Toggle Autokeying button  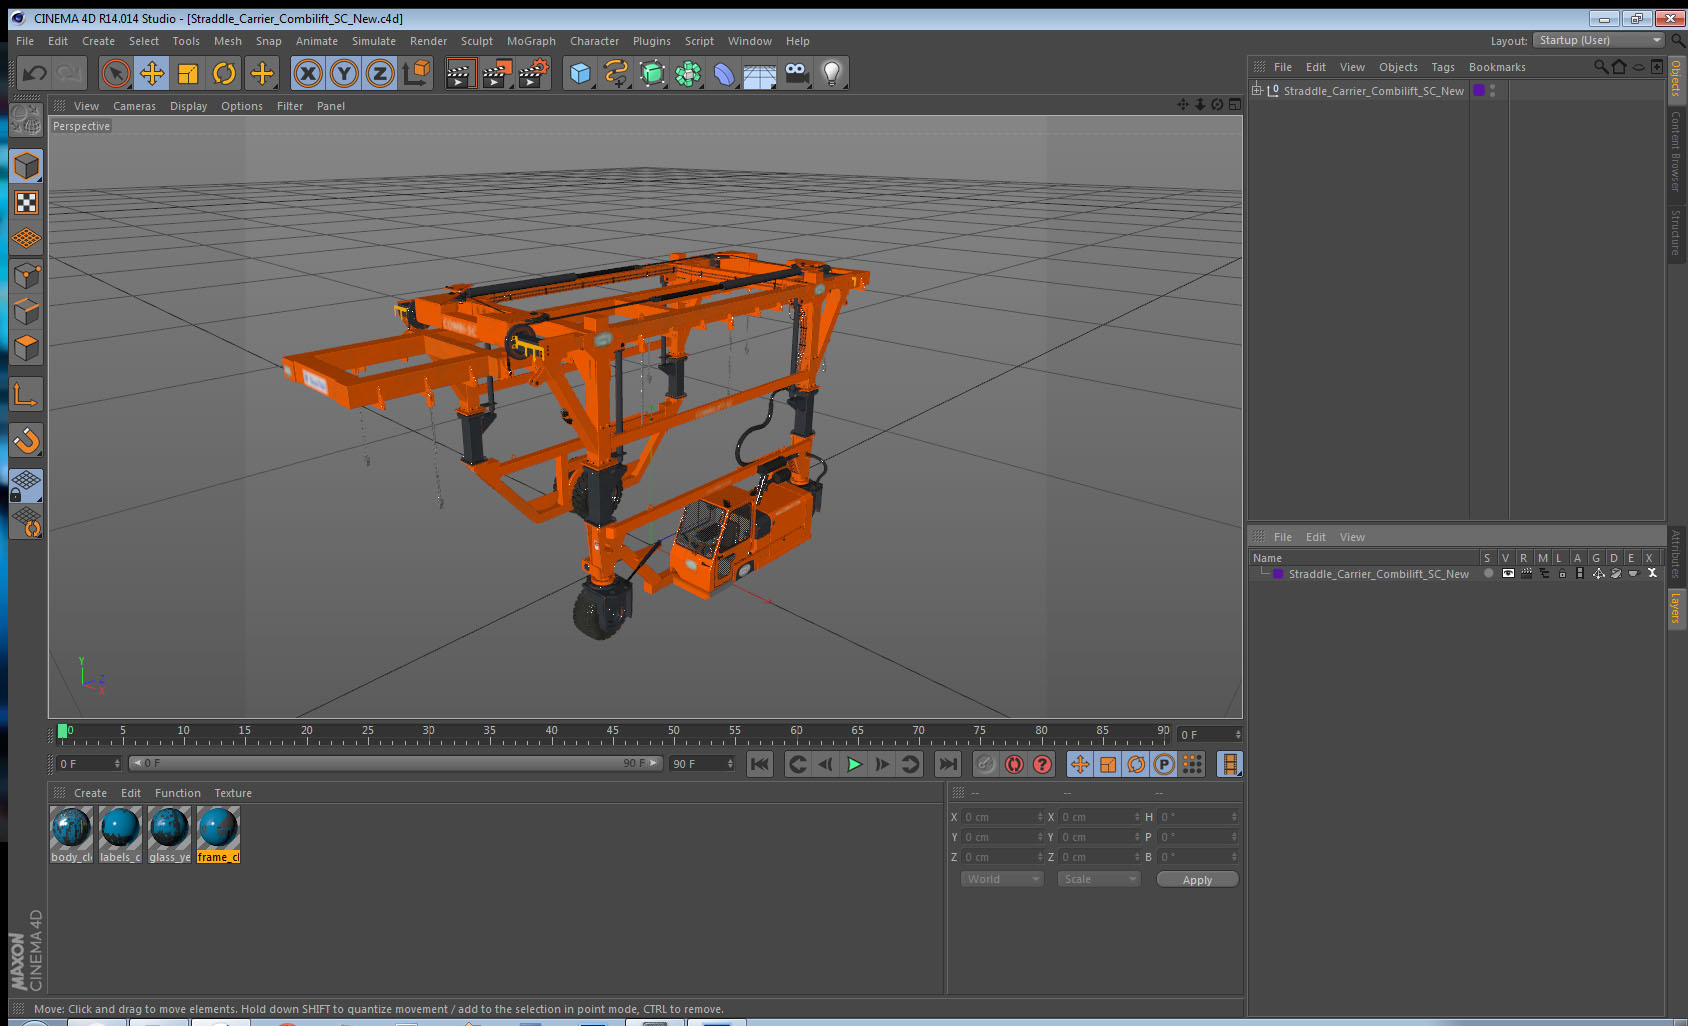[x=1014, y=764]
